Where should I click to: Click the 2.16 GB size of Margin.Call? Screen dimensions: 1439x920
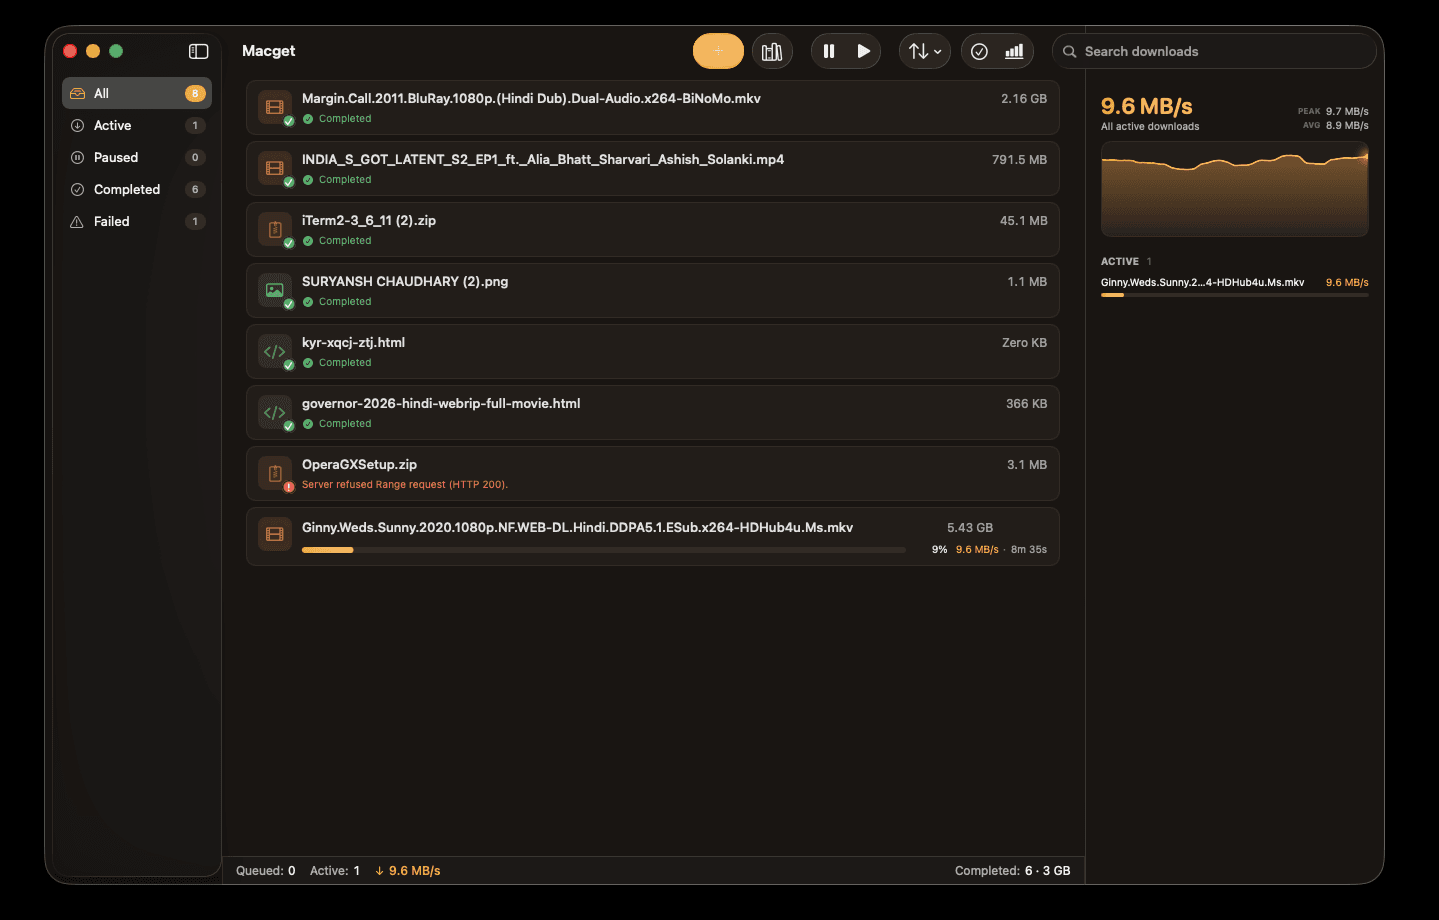click(1024, 98)
